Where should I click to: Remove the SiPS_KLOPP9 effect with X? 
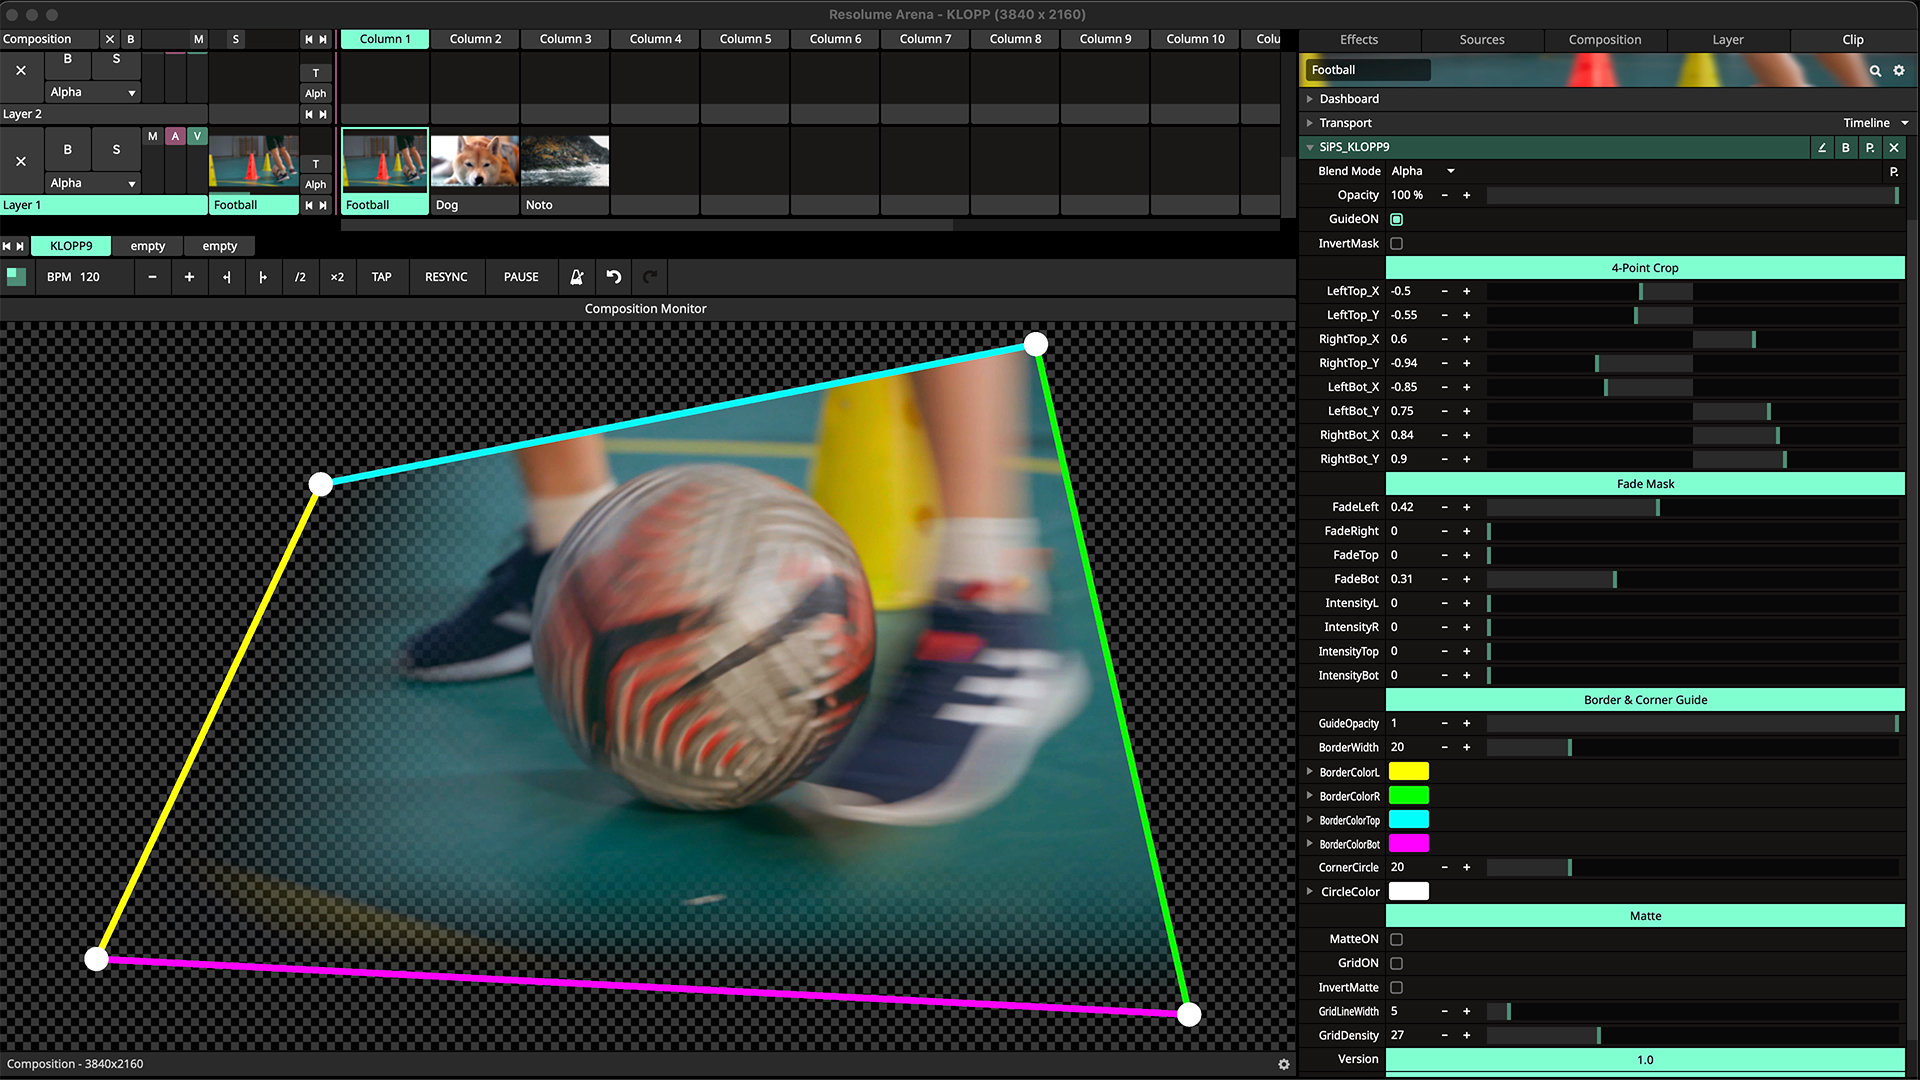click(x=1893, y=147)
